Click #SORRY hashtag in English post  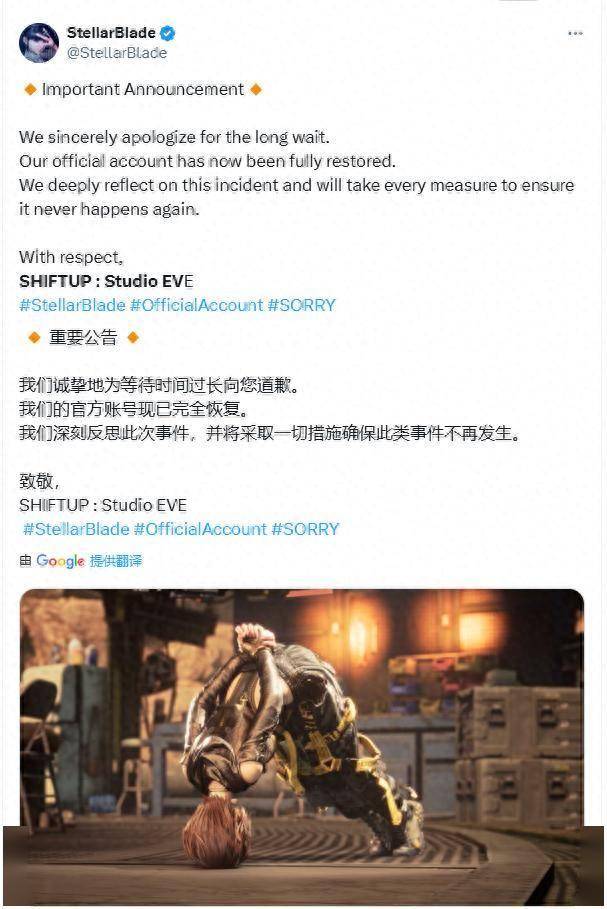tap(301, 305)
